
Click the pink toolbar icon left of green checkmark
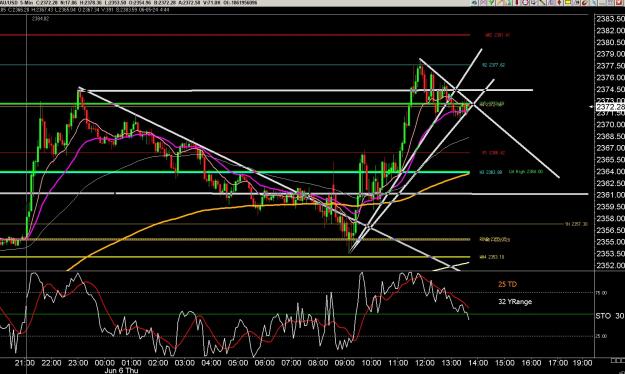(x=482, y=2)
